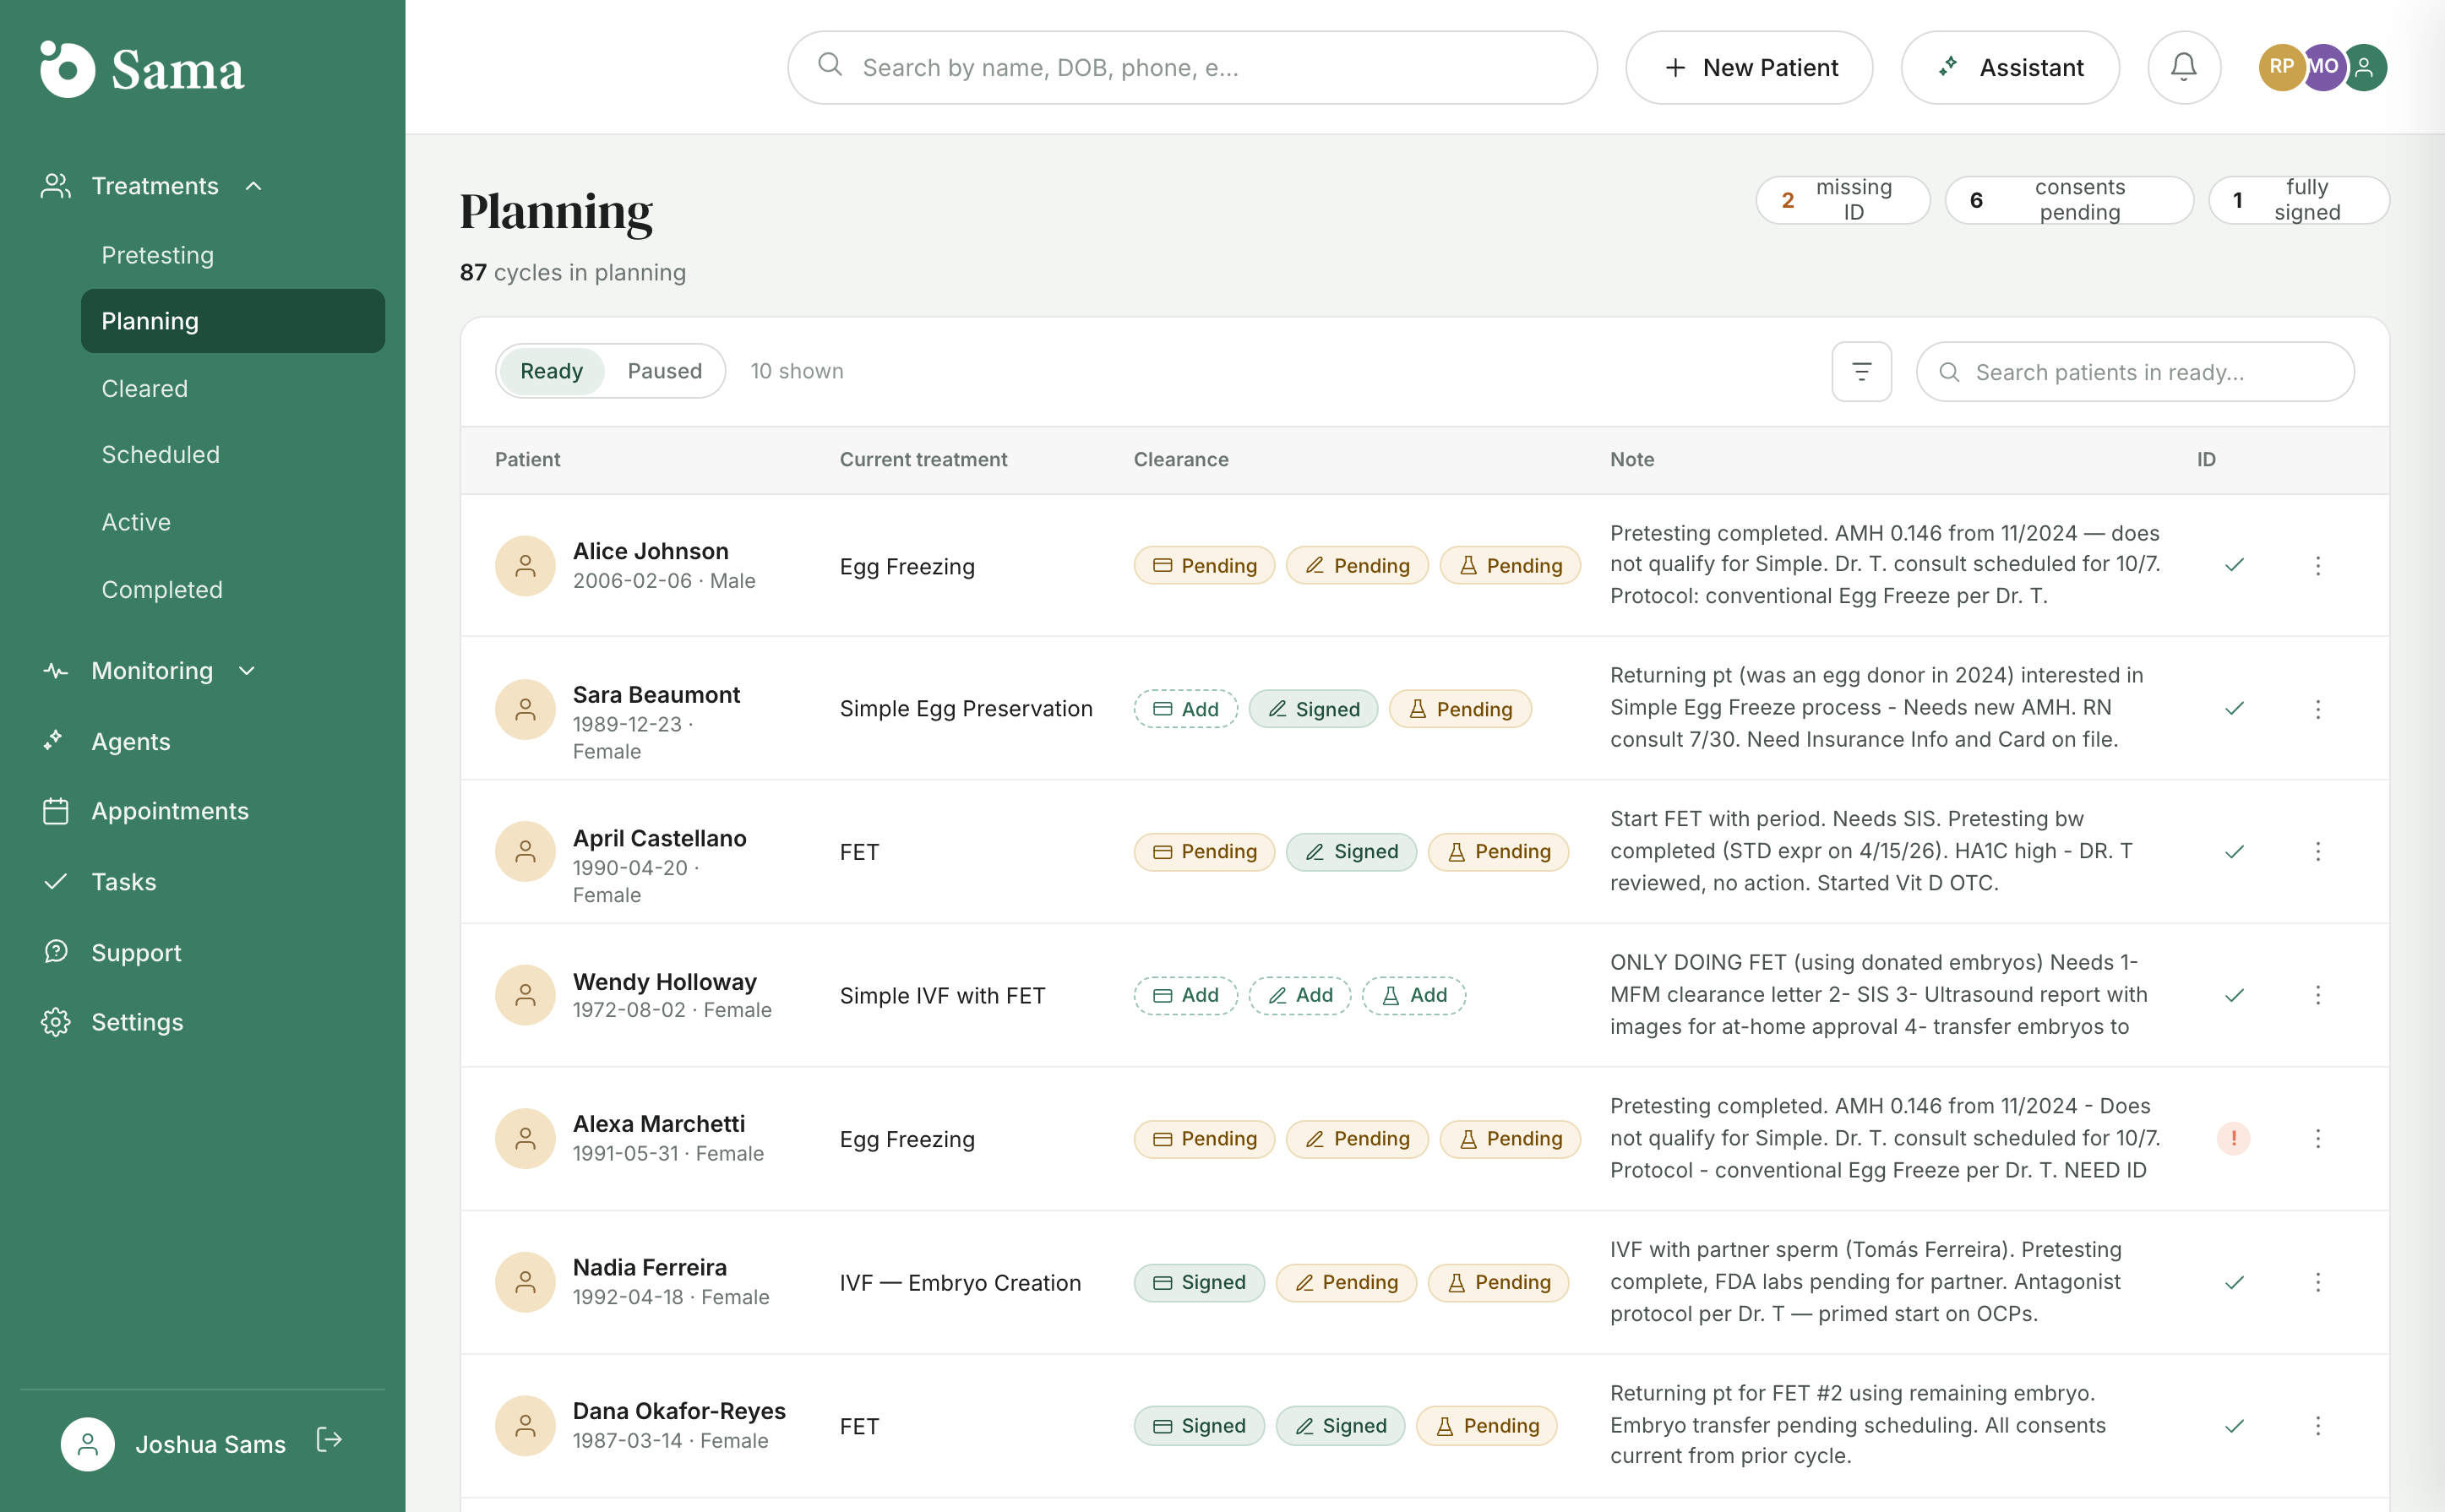Focus the global patient search field
The height and width of the screenshot is (1512, 2445).
(1192, 67)
